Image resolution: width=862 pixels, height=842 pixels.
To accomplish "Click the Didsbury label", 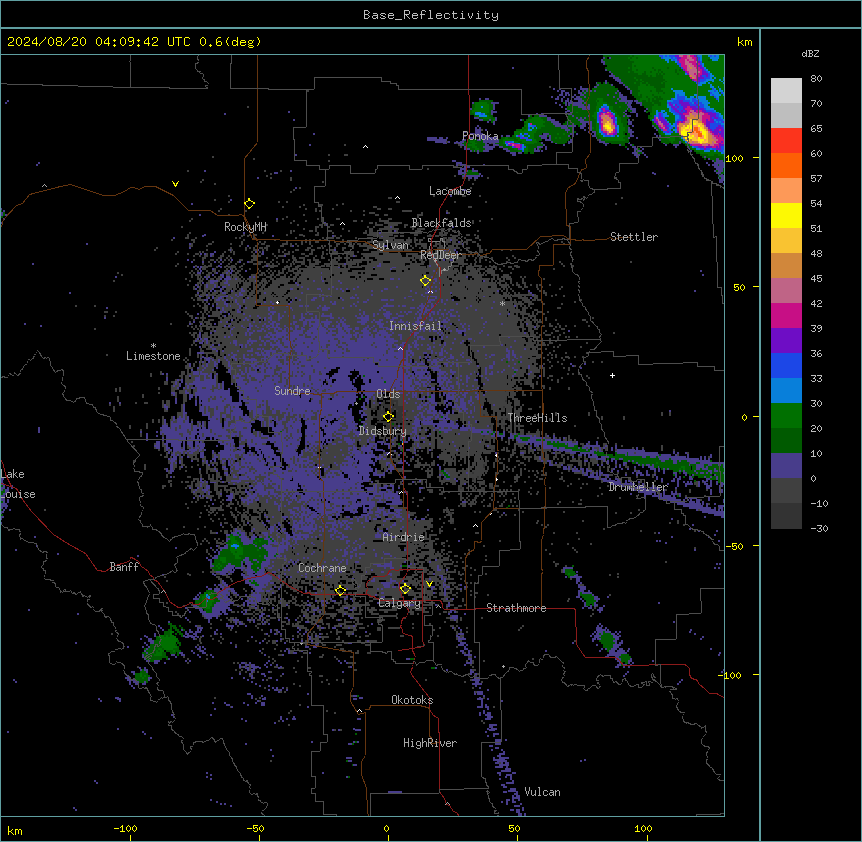I will tap(383, 431).
